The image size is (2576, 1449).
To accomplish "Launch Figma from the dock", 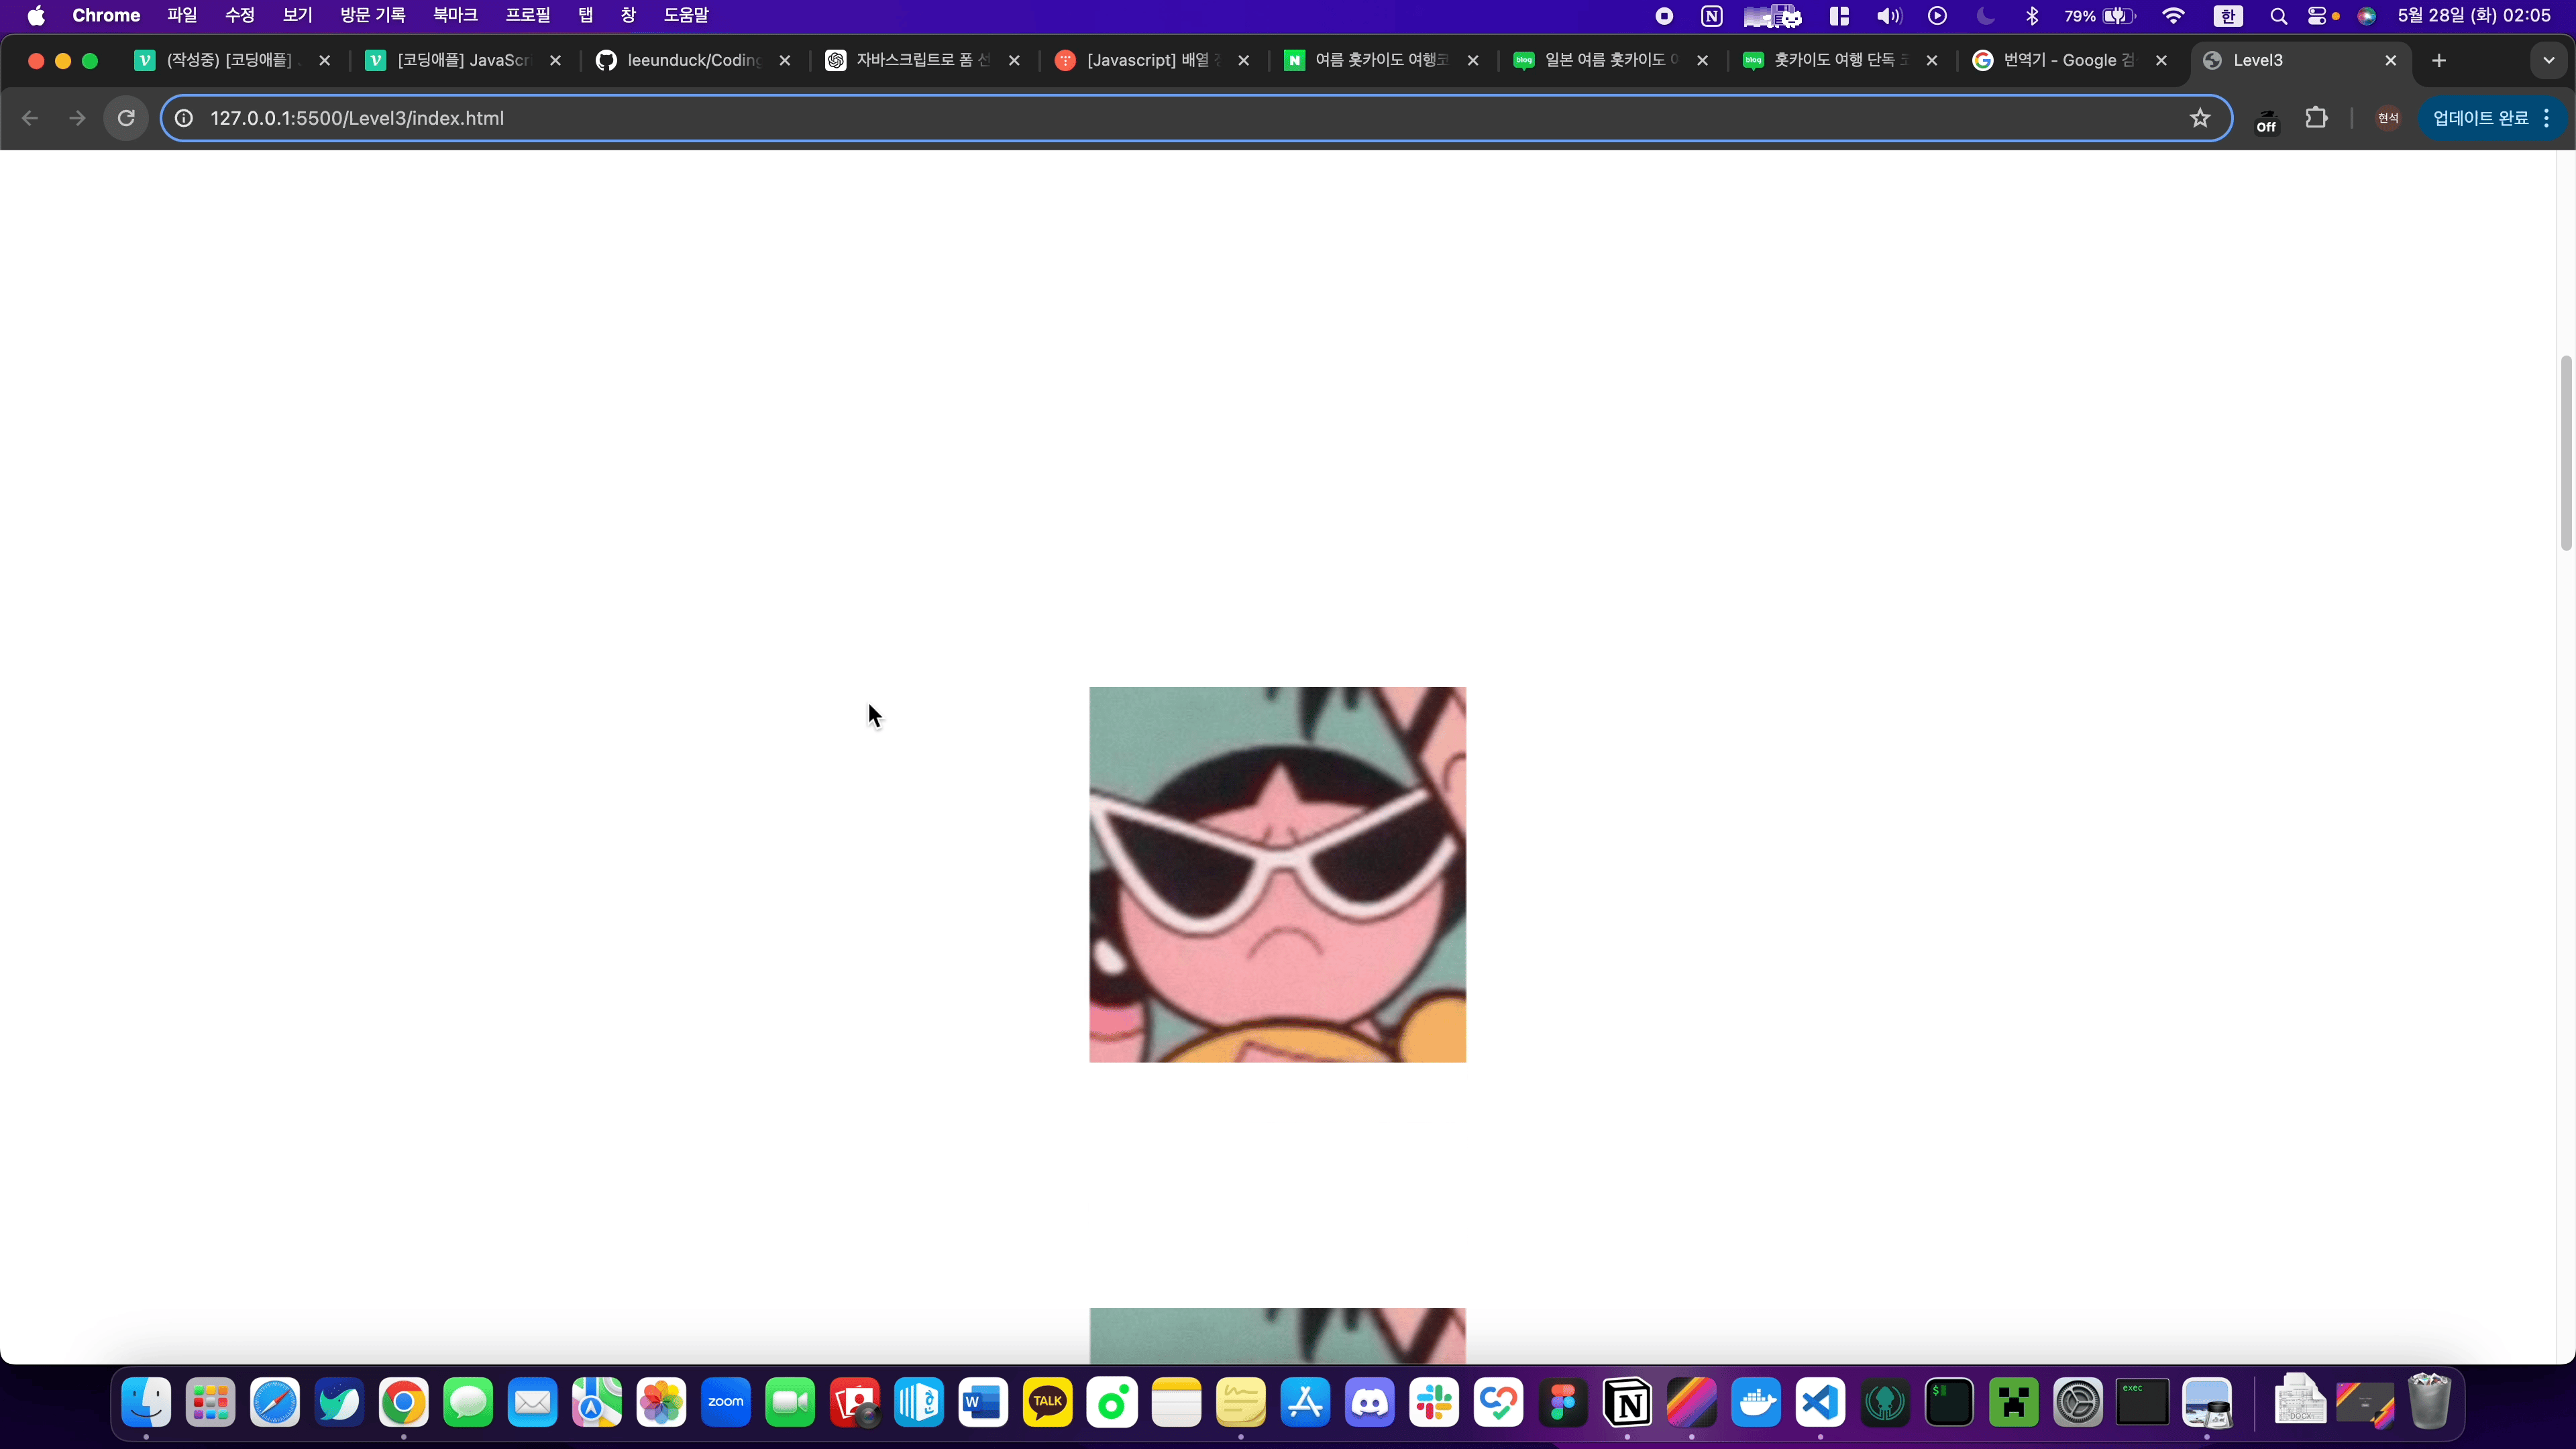I will [1563, 1403].
